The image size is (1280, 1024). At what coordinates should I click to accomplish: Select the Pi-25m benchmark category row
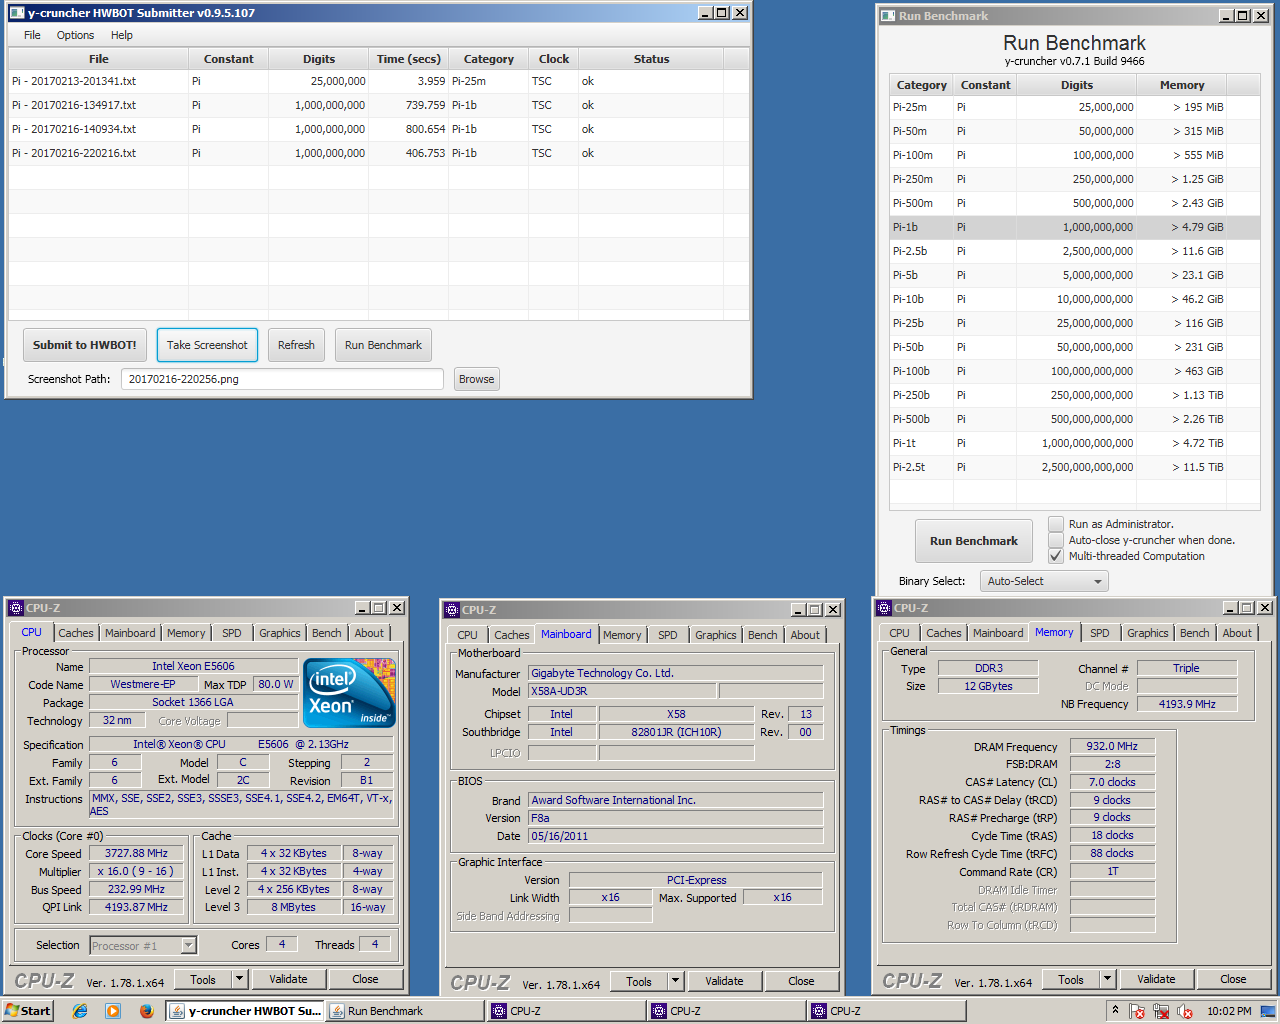(x=1075, y=107)
